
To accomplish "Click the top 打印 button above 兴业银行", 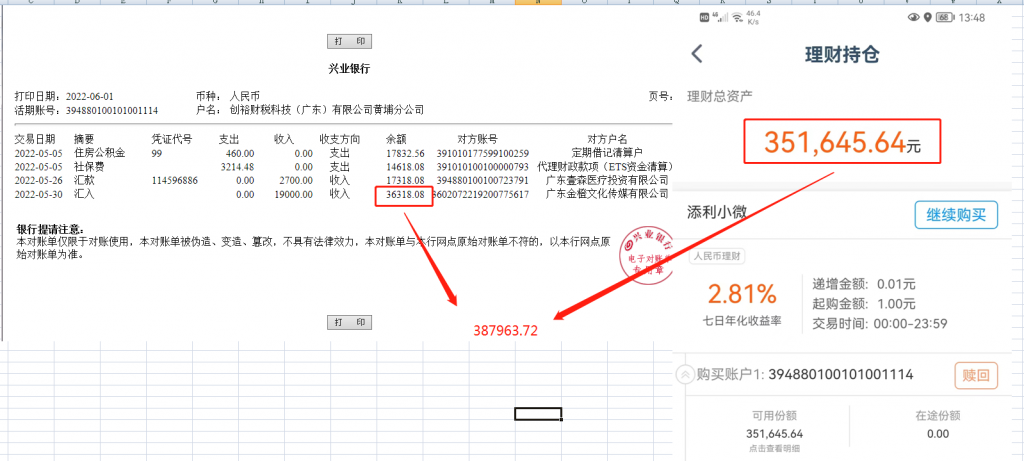I will pos(349,41).
